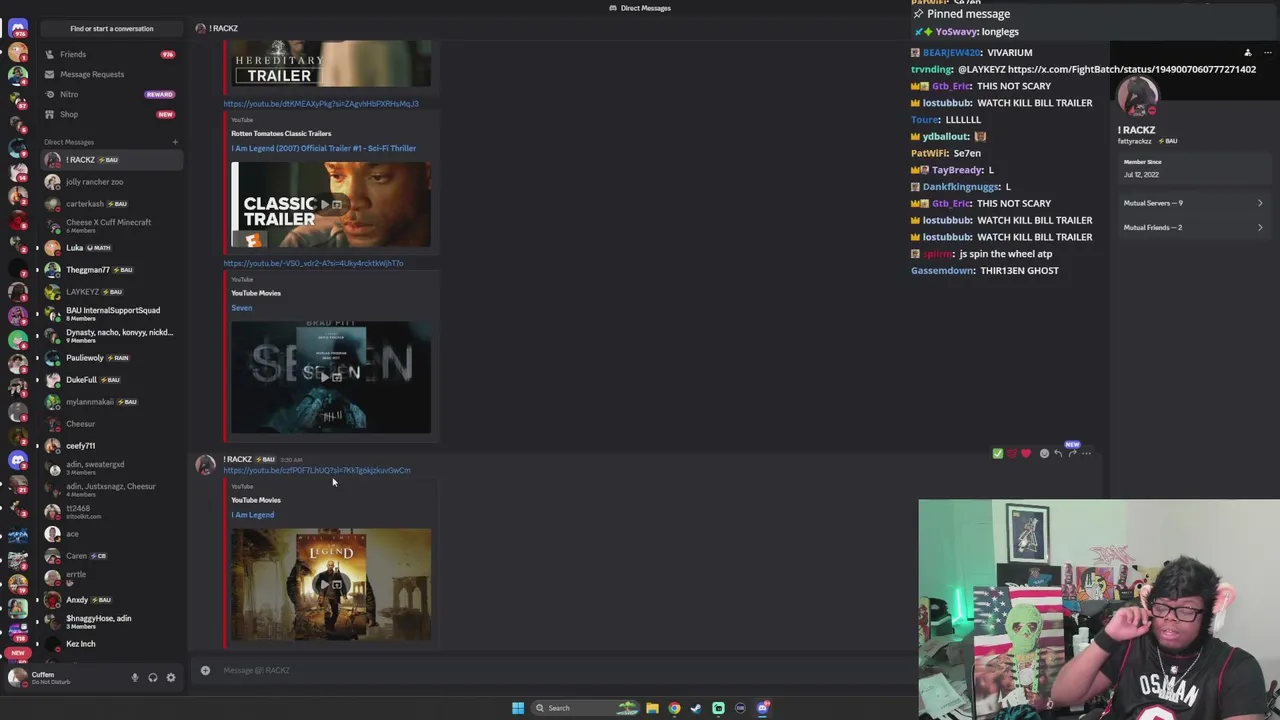This screenshot has width=1280, height=720.
Task: Reply to the message with the left-curved reply arrow
Action: point(1058,454)
